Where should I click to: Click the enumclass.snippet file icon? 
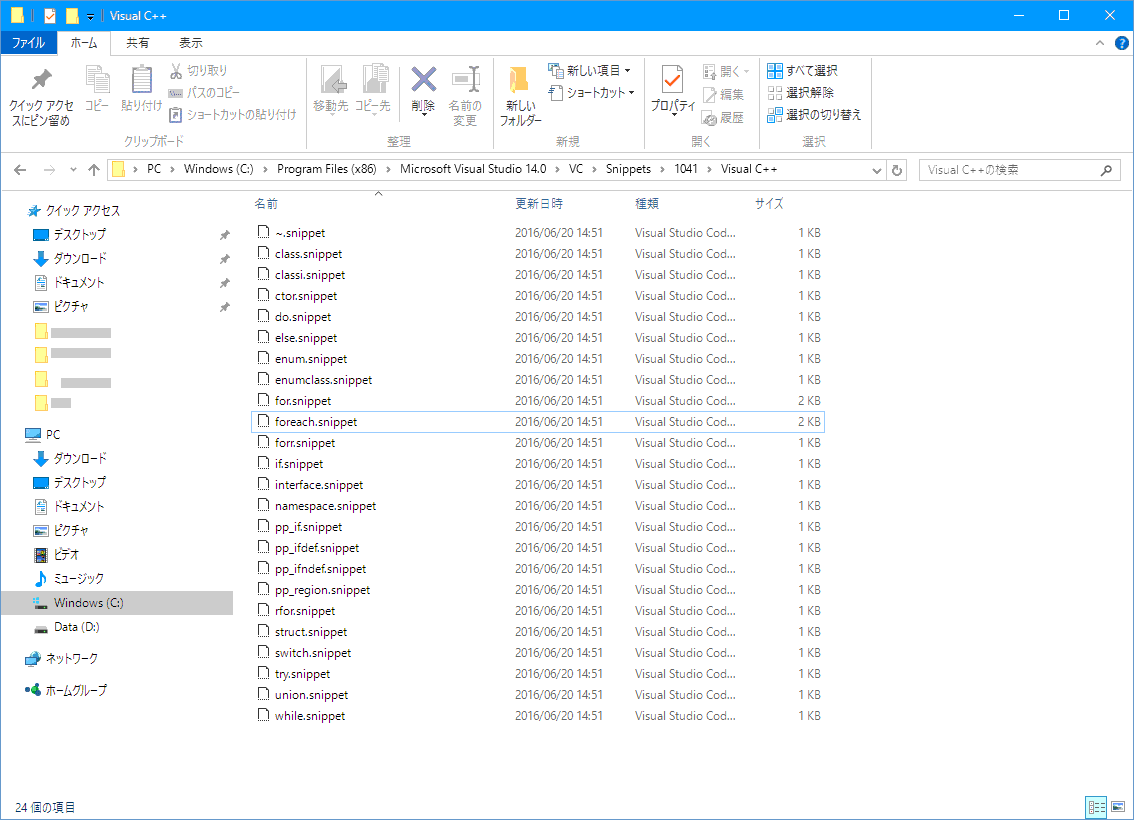[x=263, y=379]
